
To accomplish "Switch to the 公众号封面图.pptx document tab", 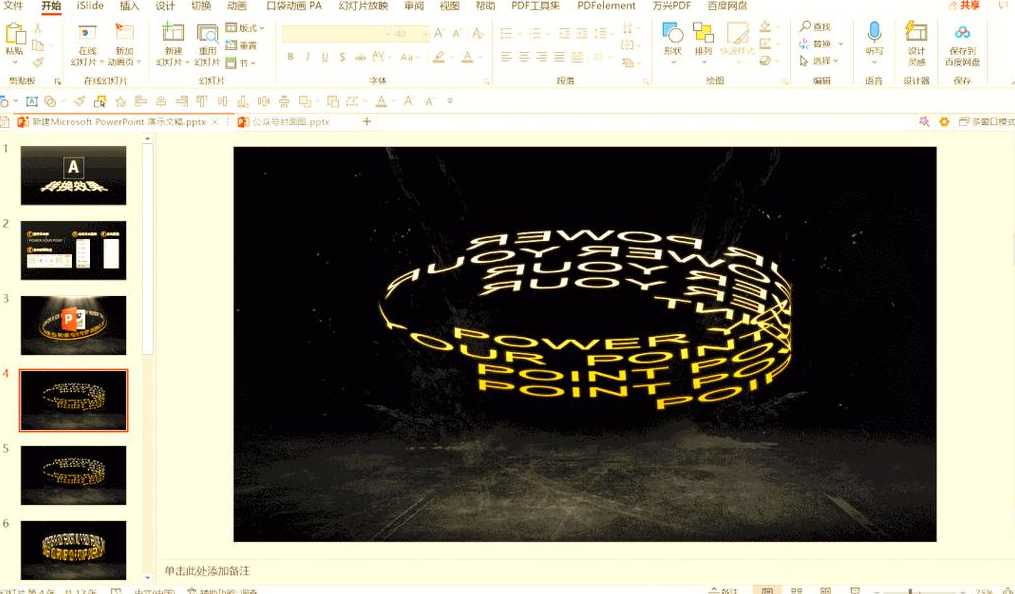I will coord(284,122).
